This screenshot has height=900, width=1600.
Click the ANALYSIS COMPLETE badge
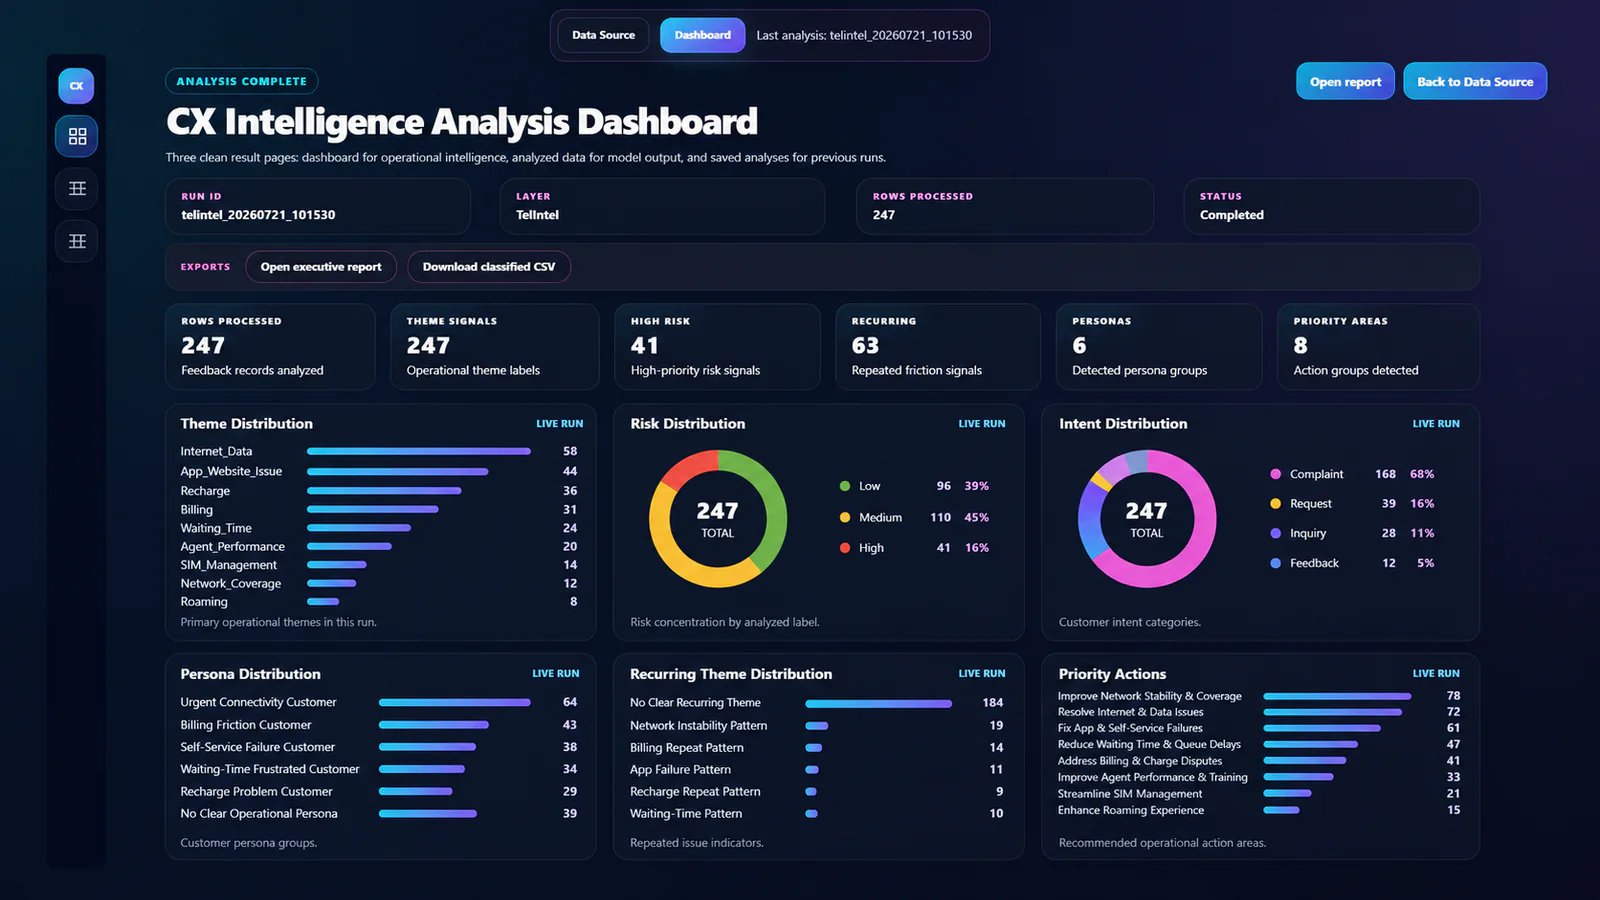(242, 81)
